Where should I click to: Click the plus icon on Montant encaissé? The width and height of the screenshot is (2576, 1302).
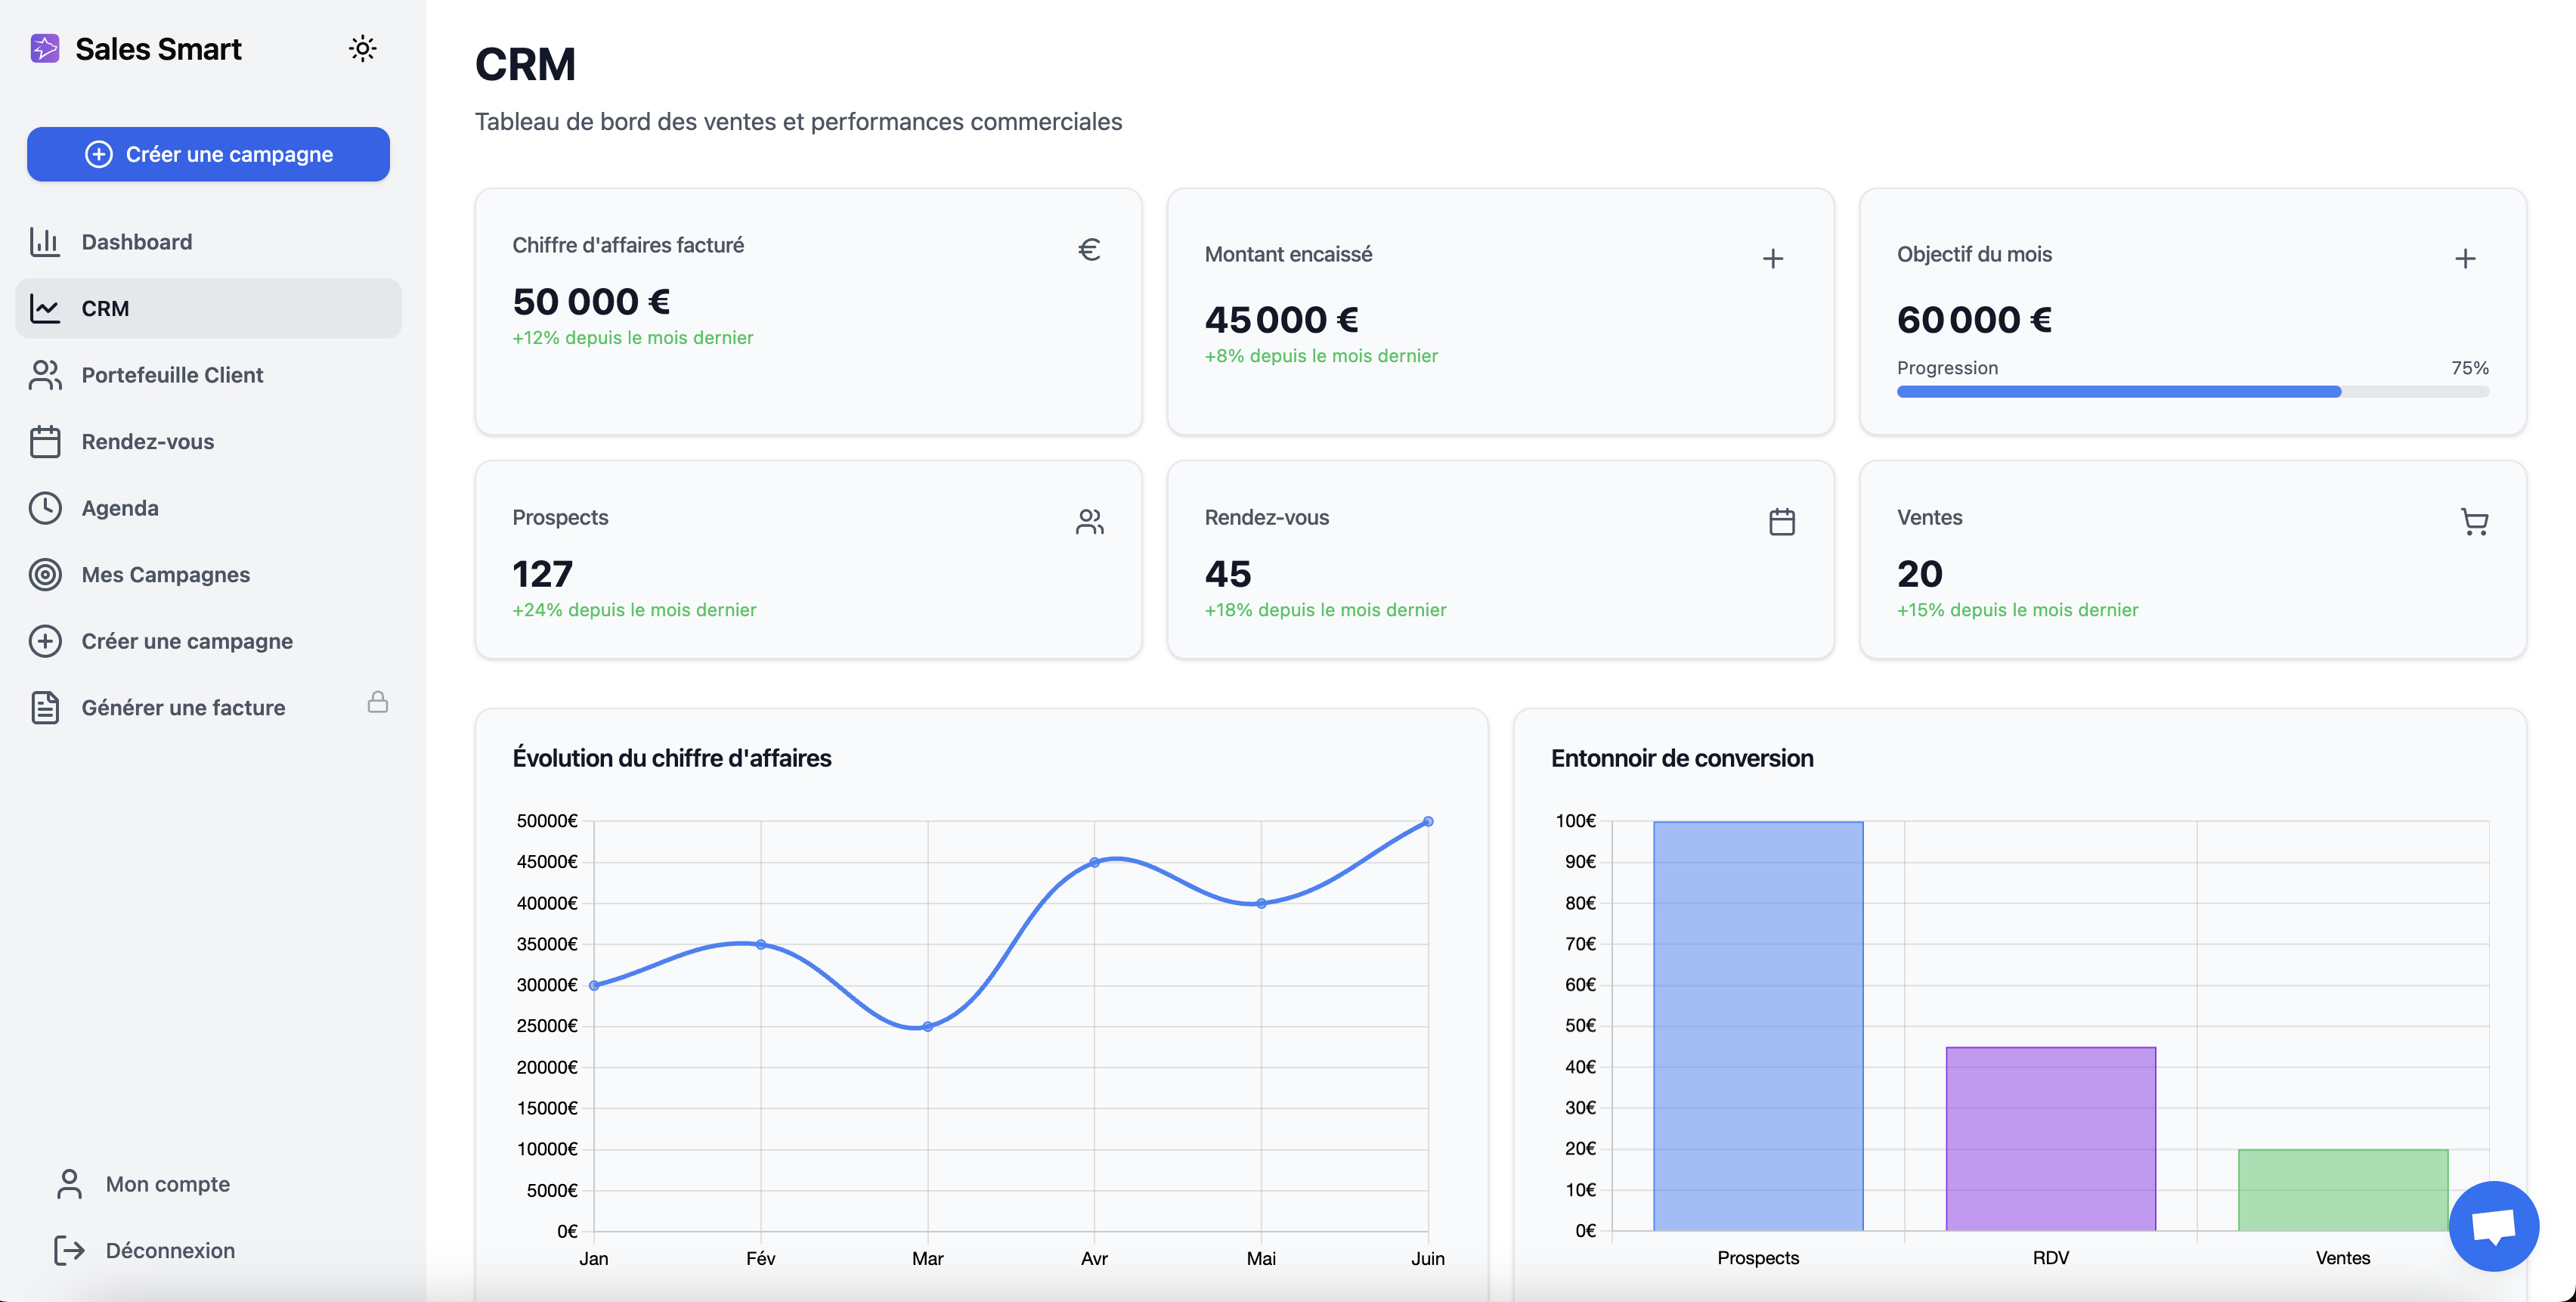click(1772, 259)
